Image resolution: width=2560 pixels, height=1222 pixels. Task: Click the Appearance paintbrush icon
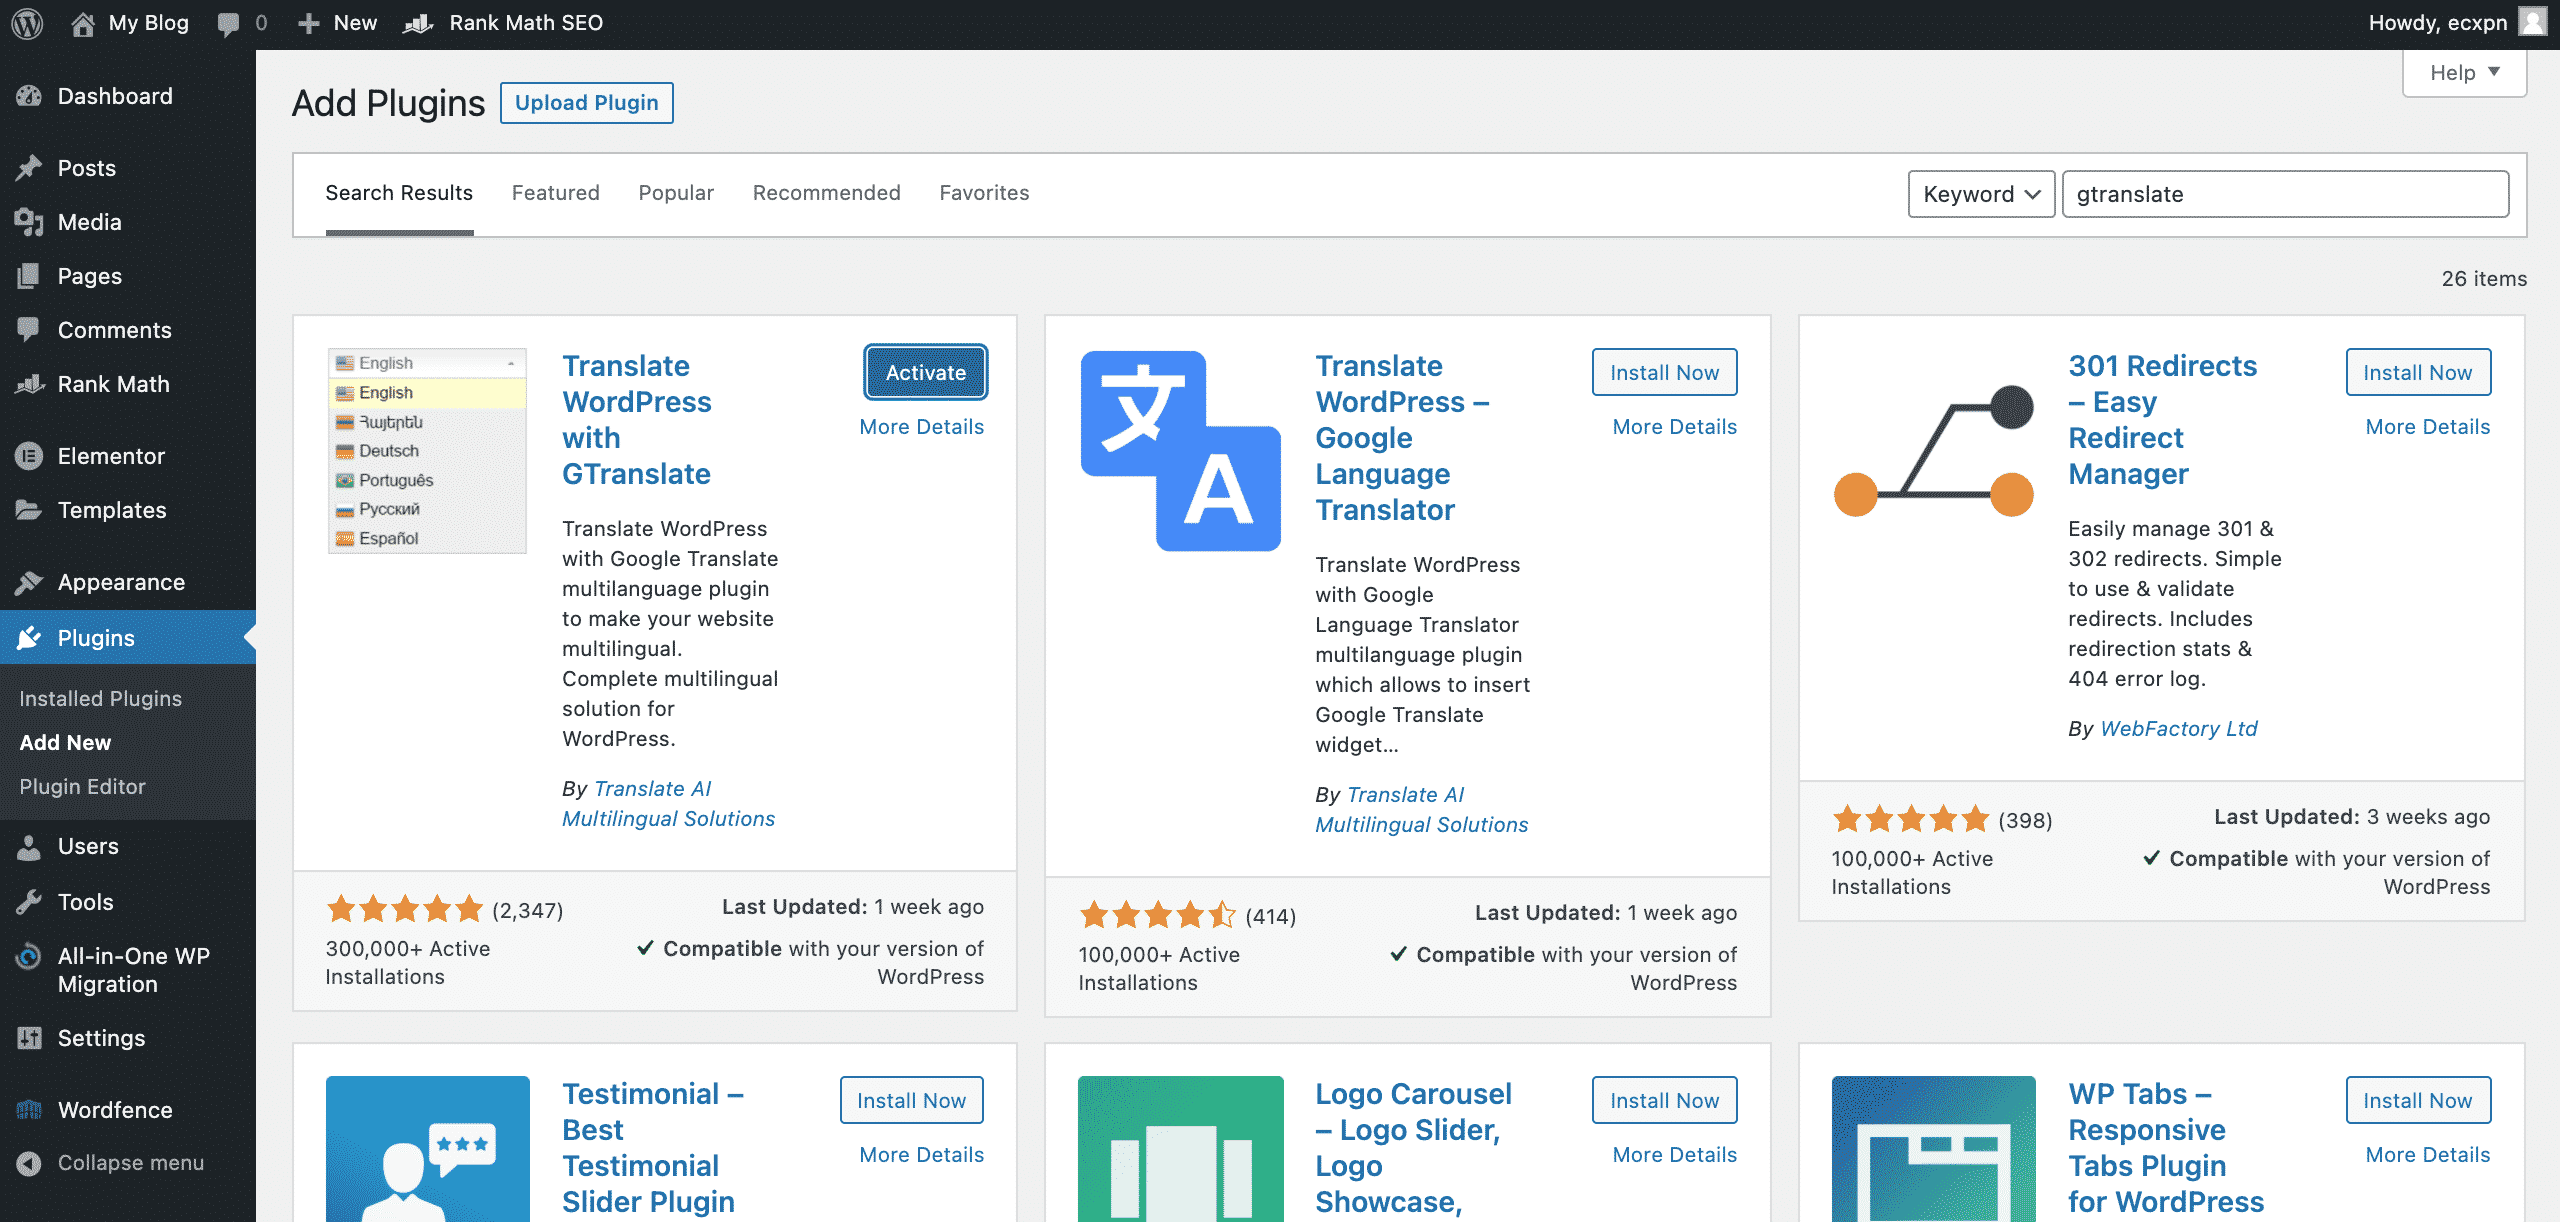tap(29, 582)
